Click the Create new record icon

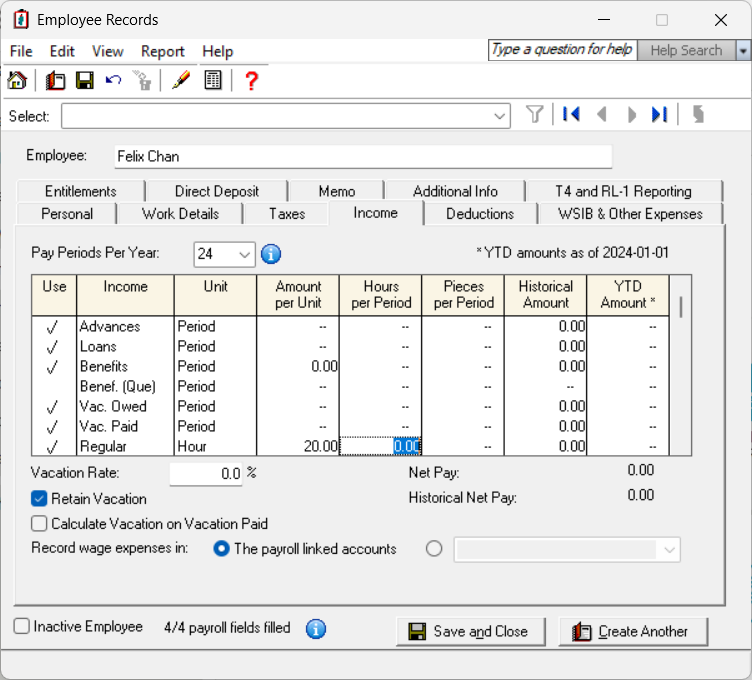pos(55,80)
